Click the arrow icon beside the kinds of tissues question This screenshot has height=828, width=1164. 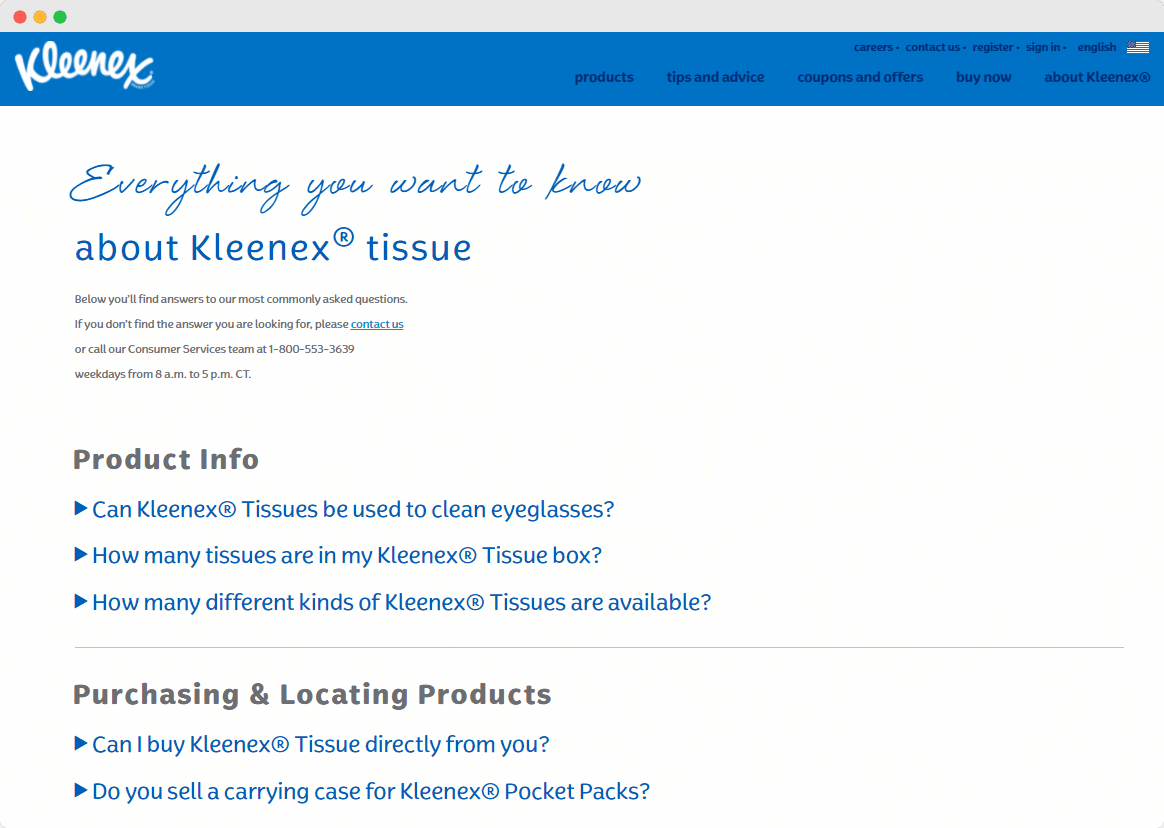point(80,601)
